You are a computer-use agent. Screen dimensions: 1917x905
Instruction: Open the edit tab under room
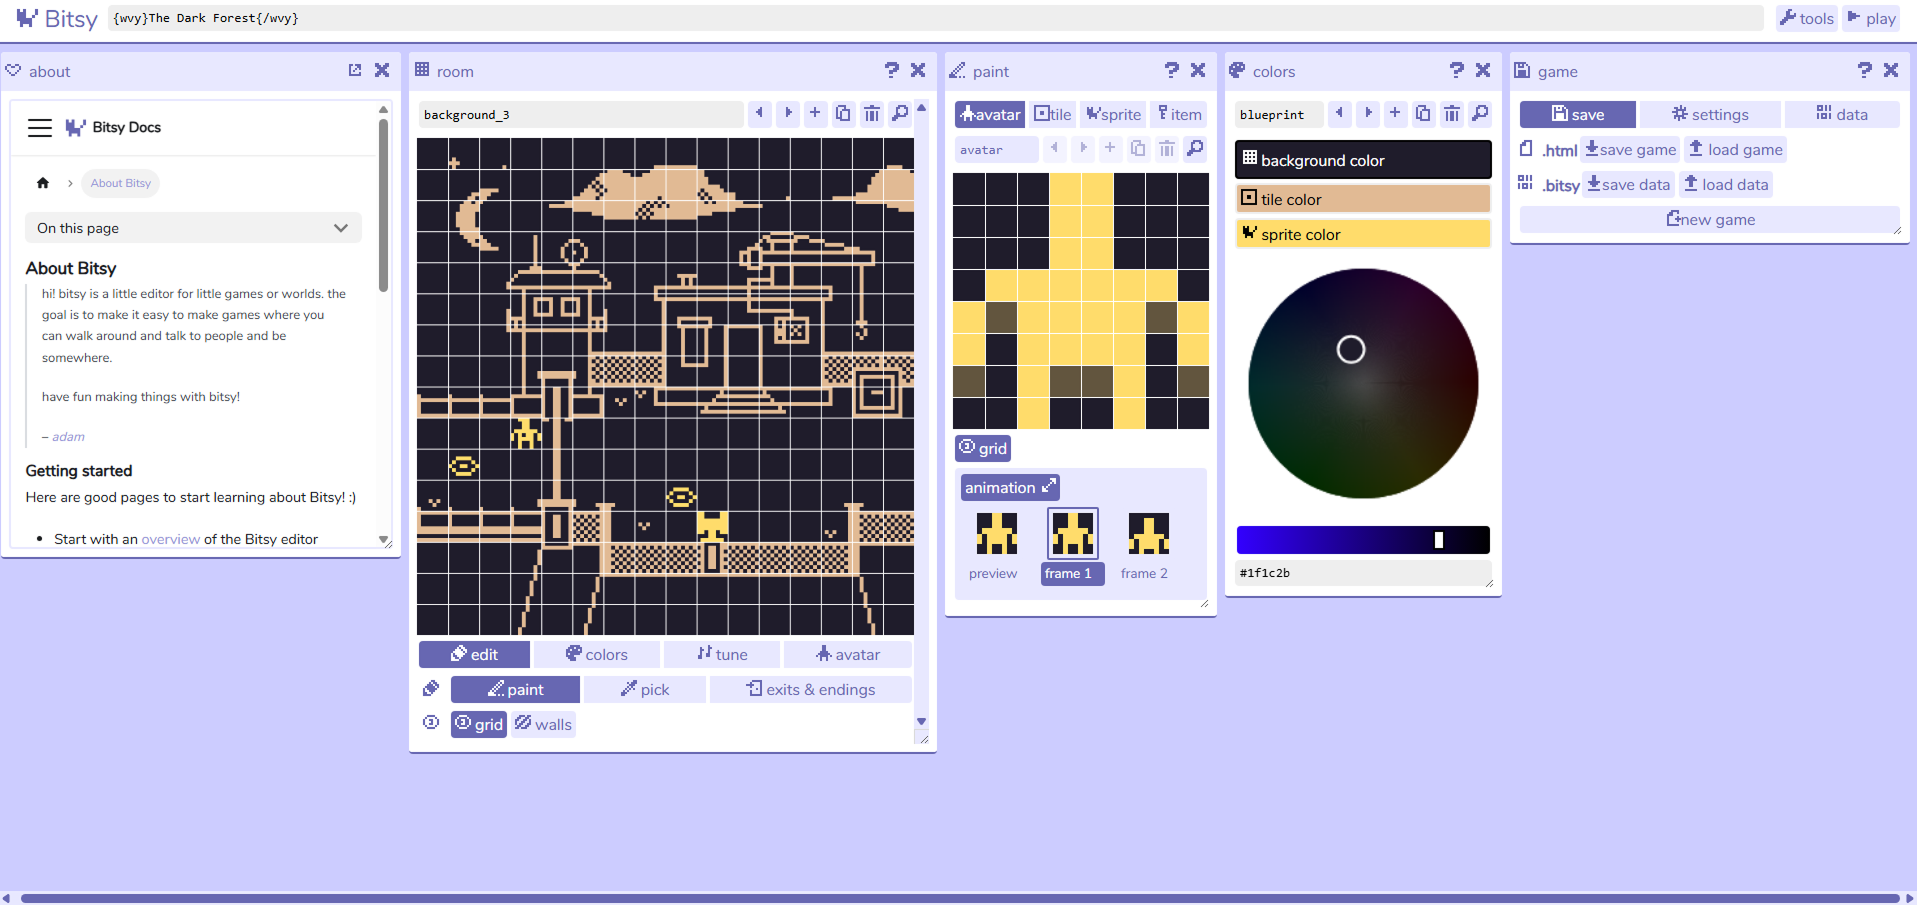pyautogui.click(x=474, y=654)
